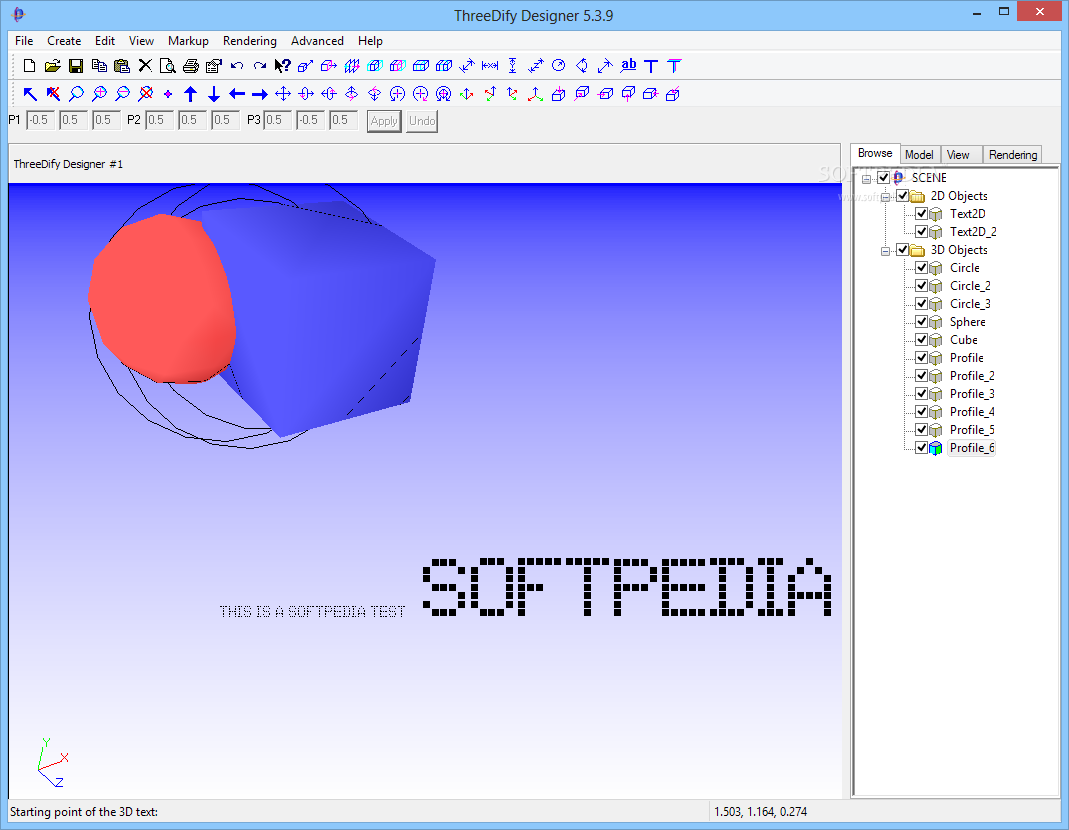Click the first P1 coordinate field
Viewport: 1069px width, 830px height.
[40, 120]
